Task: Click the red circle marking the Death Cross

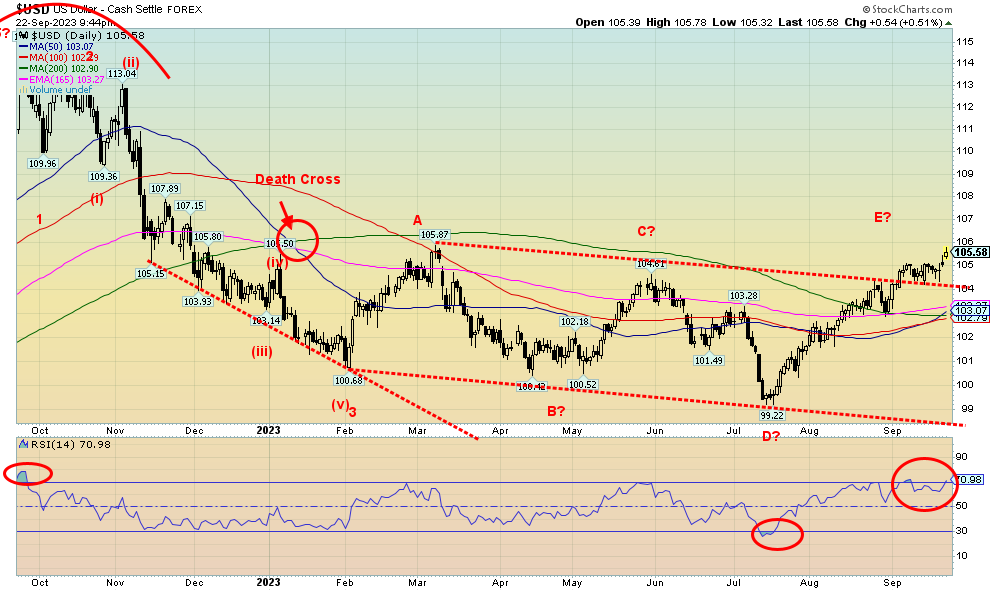Action: click(x=297, y=241)
